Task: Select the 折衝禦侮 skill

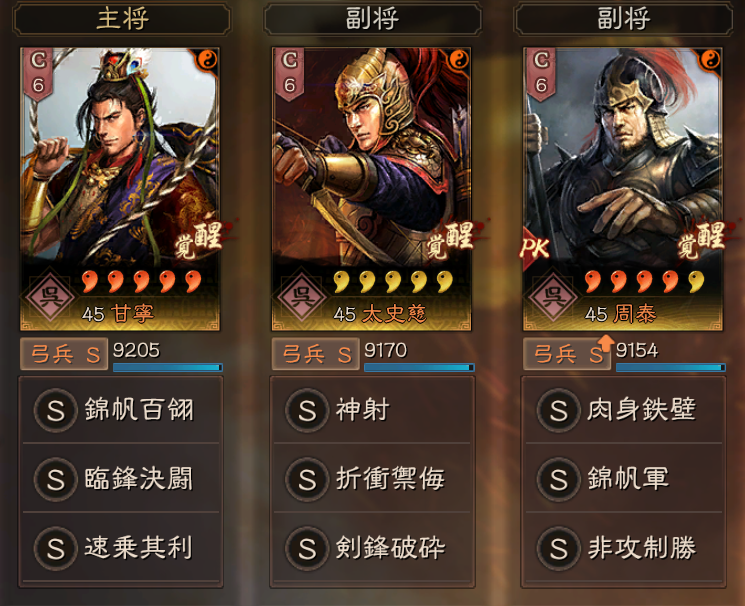Action: [x=372, y=479]
